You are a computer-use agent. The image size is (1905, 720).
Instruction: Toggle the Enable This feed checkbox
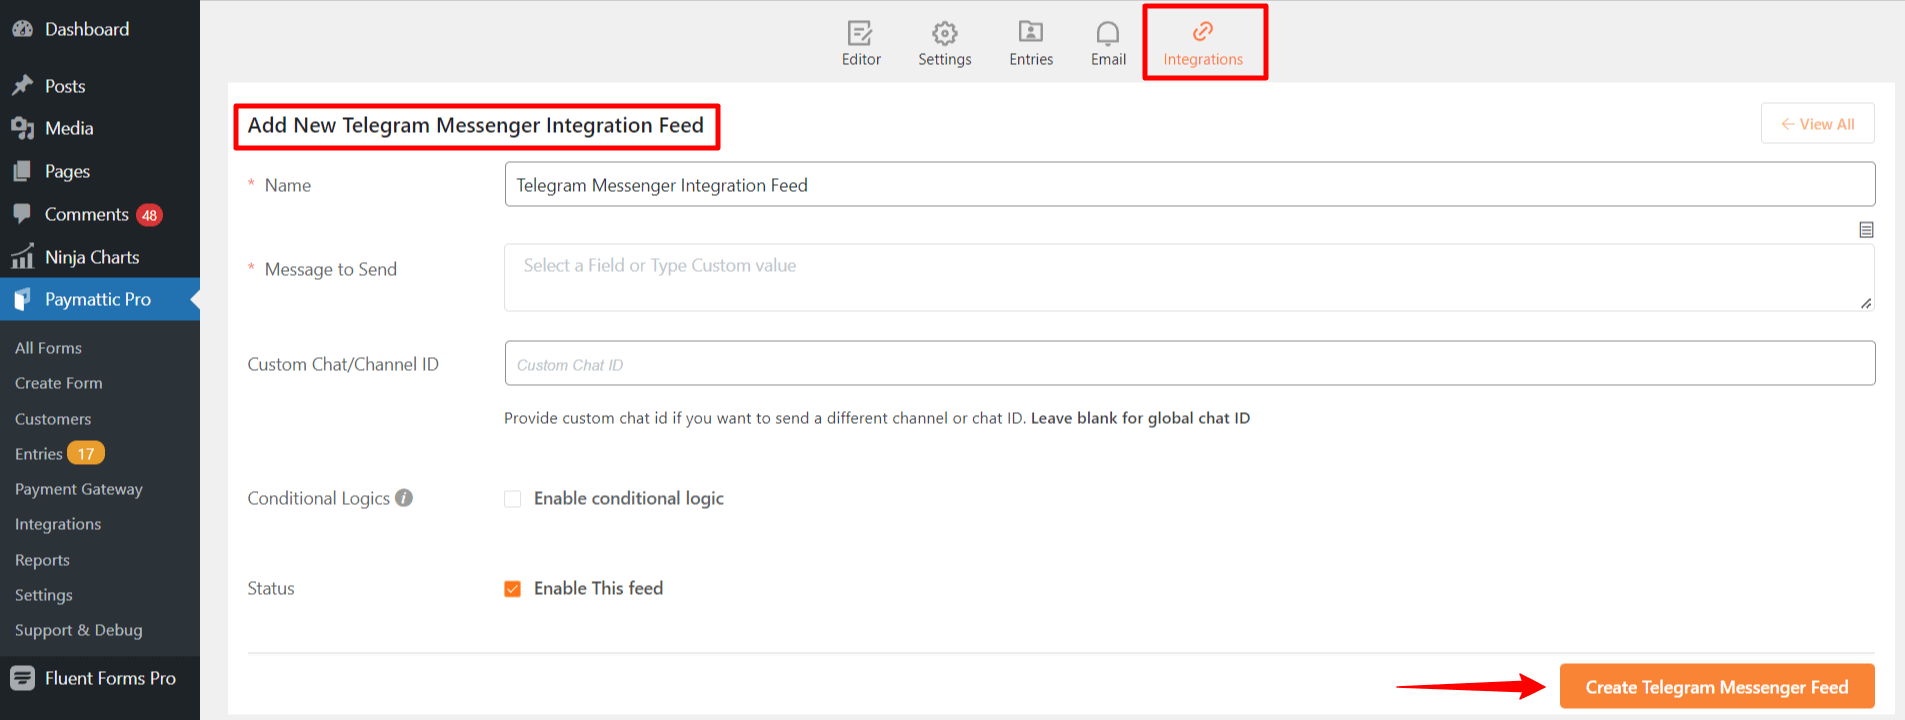[513, 589]
